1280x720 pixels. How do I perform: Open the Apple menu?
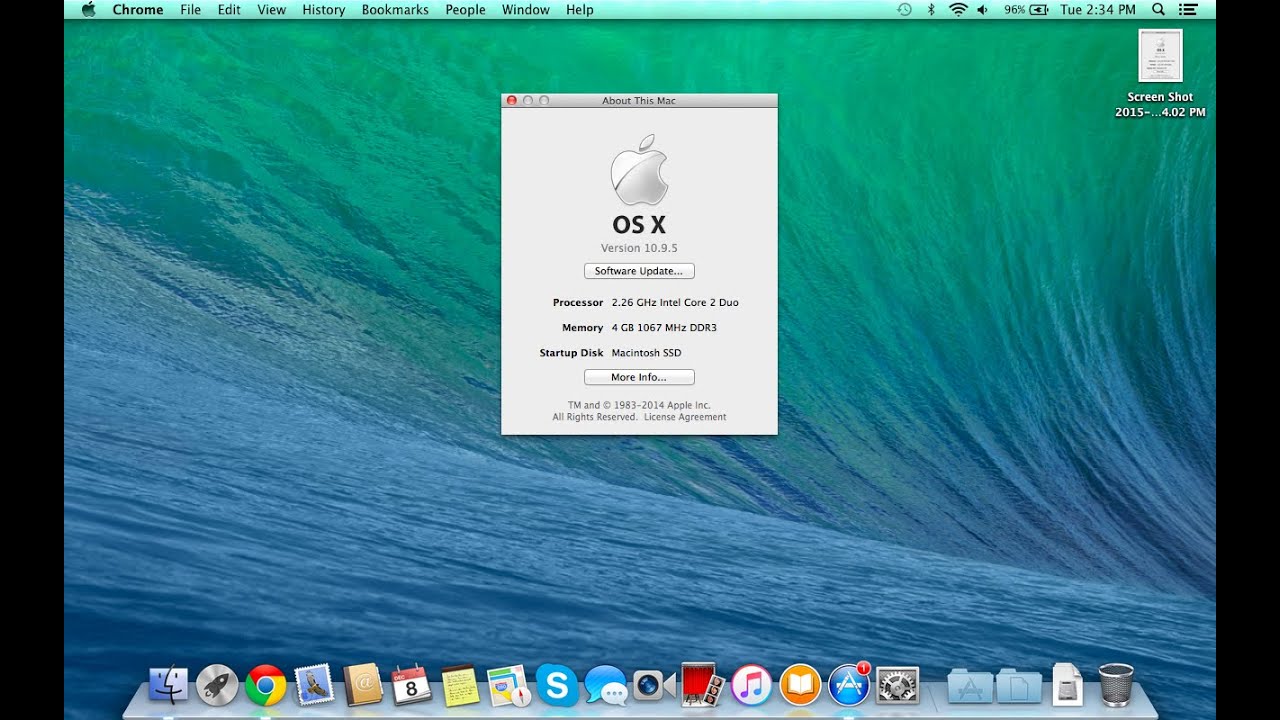[x=88, y=9]
